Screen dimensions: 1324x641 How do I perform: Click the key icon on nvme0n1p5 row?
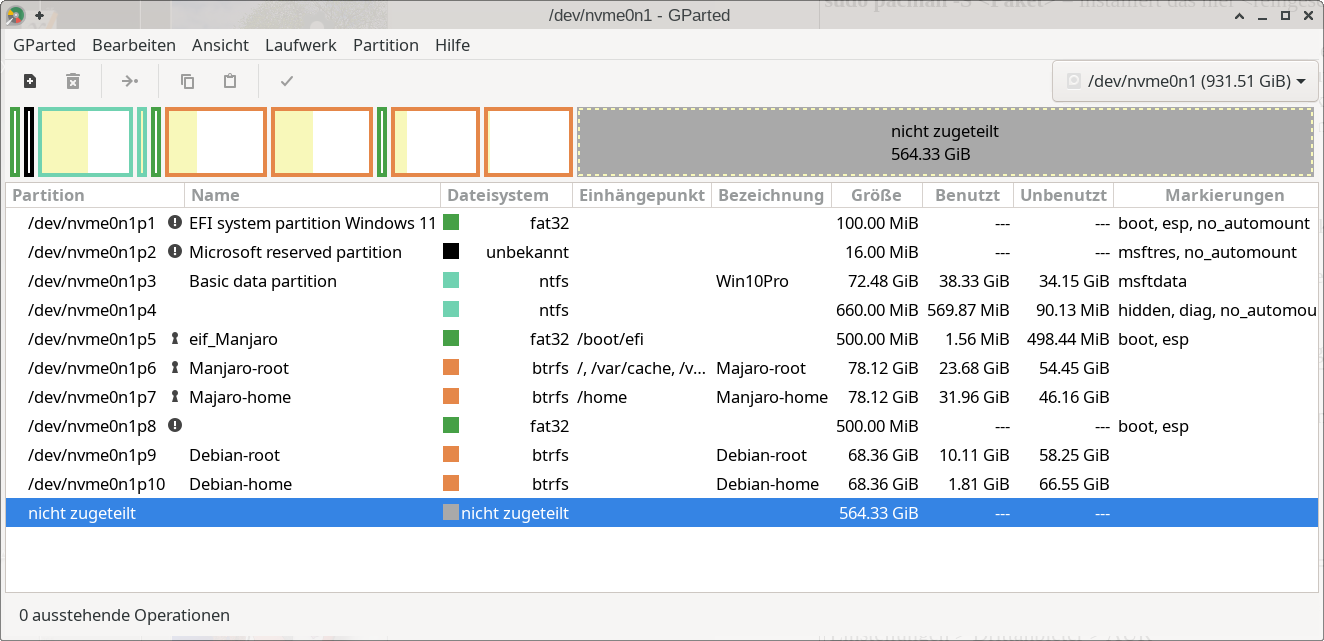175,339
